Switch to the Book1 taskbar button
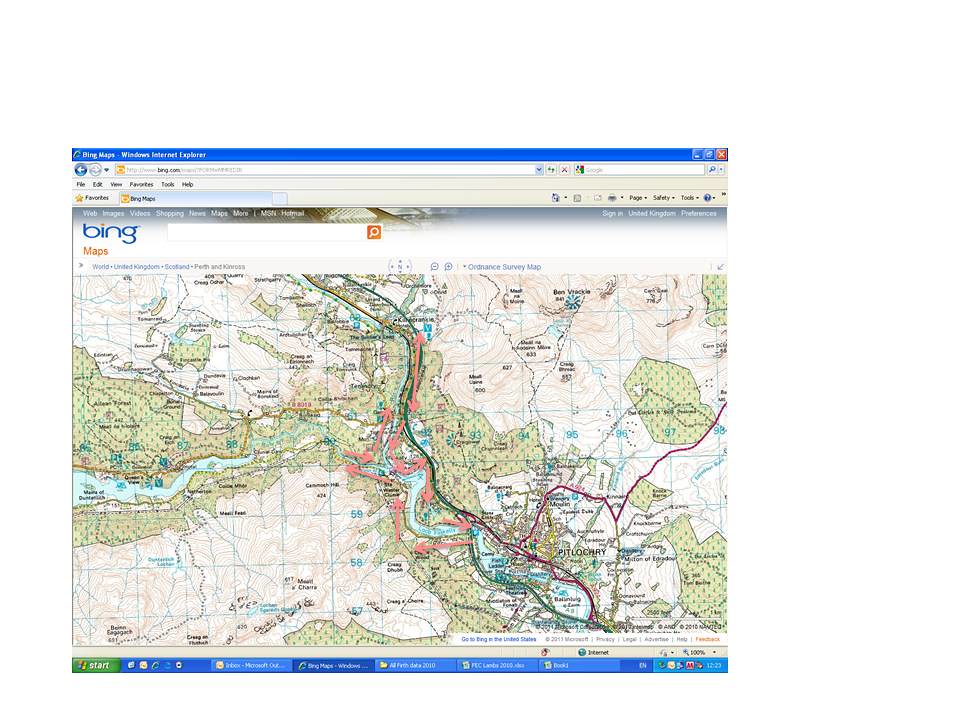 pyautogui.click(x=577, y=666)
